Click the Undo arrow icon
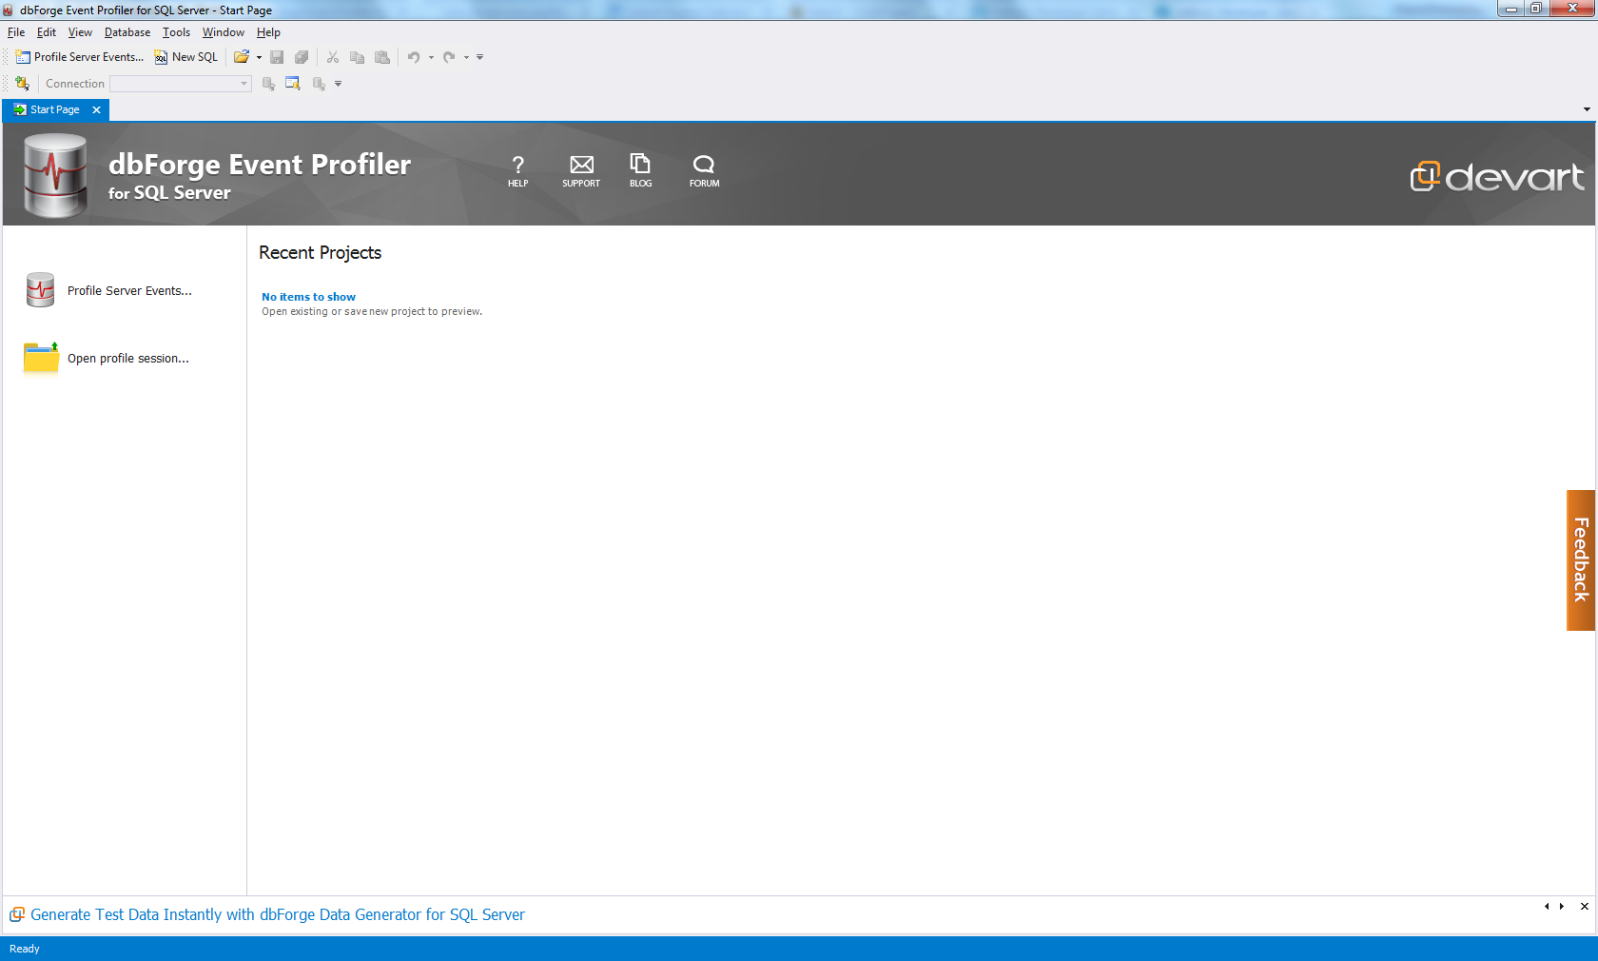 pos(414,57)
